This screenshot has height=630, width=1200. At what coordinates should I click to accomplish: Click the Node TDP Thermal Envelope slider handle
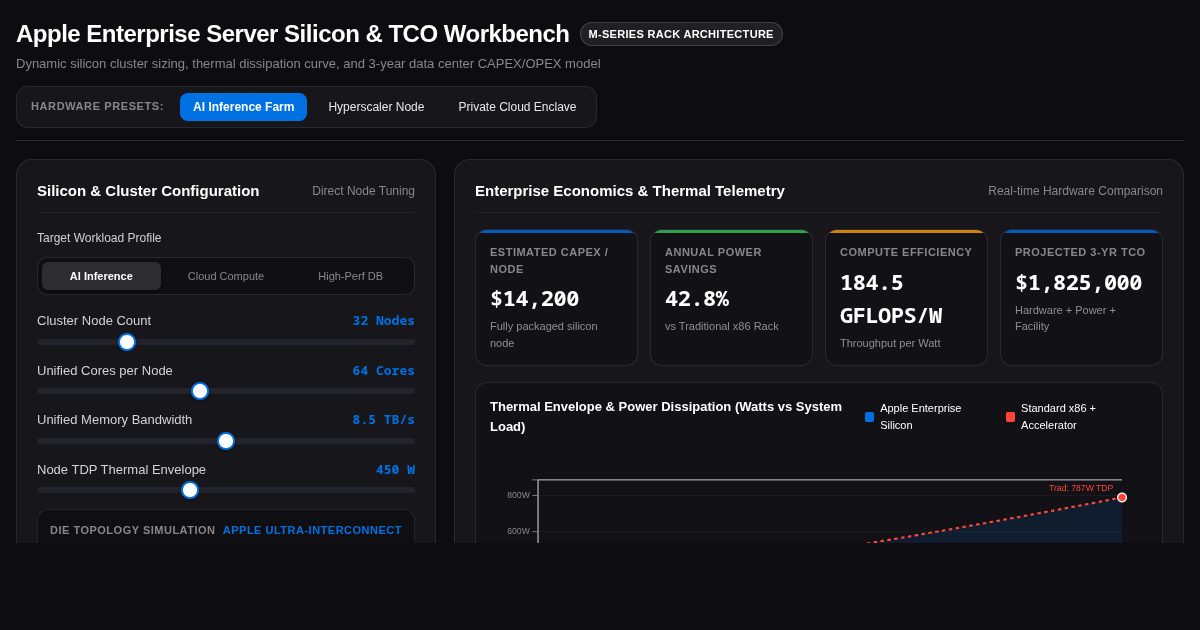point(190,490)
